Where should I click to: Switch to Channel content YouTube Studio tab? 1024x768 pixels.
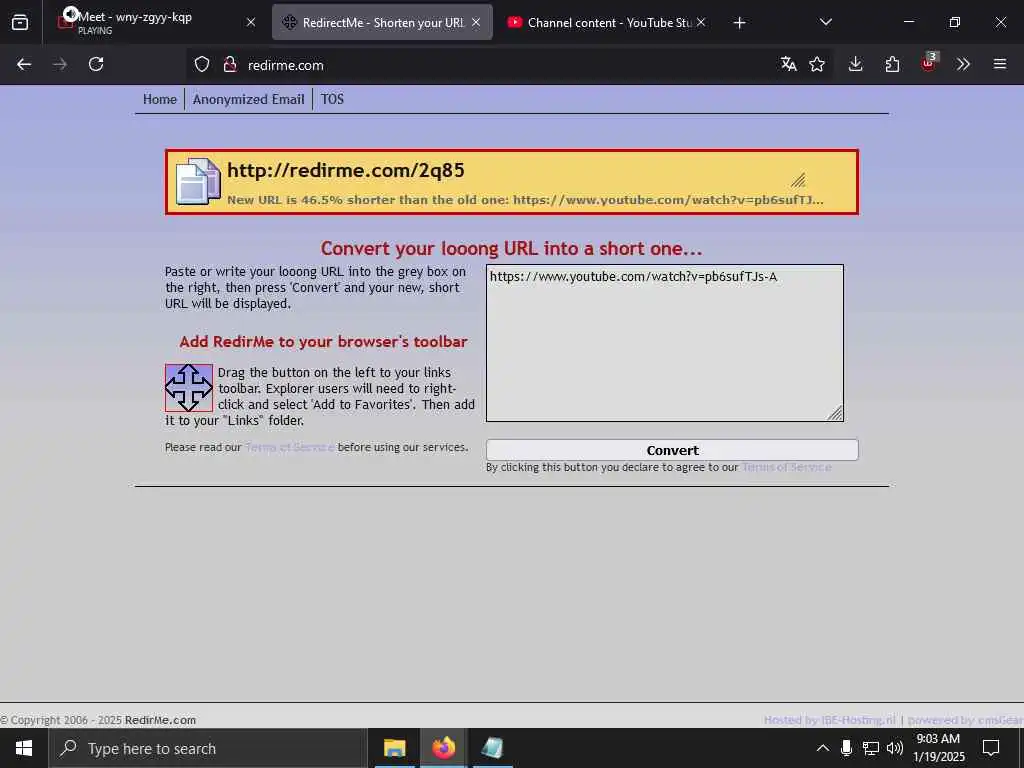607,22
